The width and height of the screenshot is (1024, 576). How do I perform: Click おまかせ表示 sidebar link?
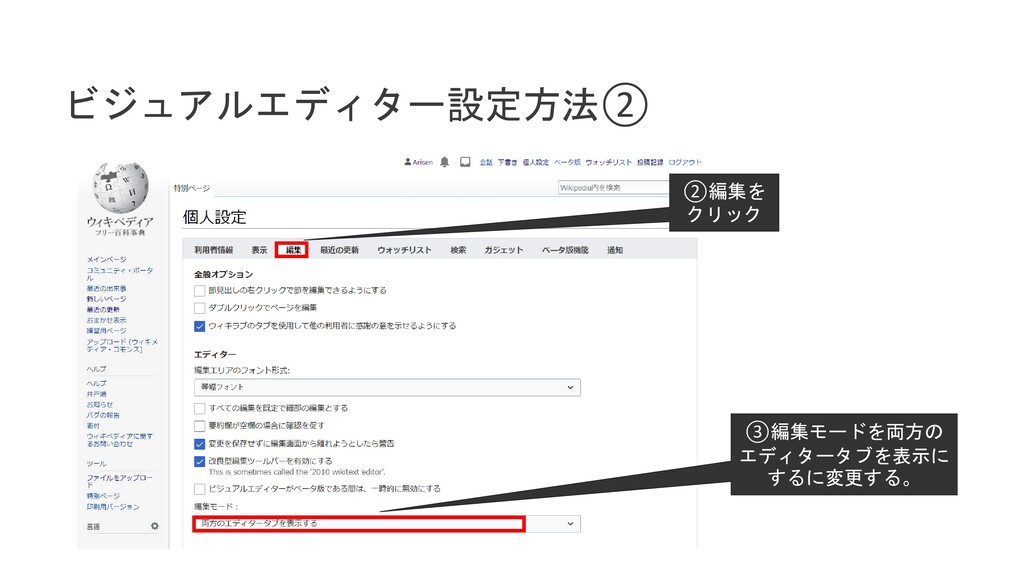tap(106, 320)
